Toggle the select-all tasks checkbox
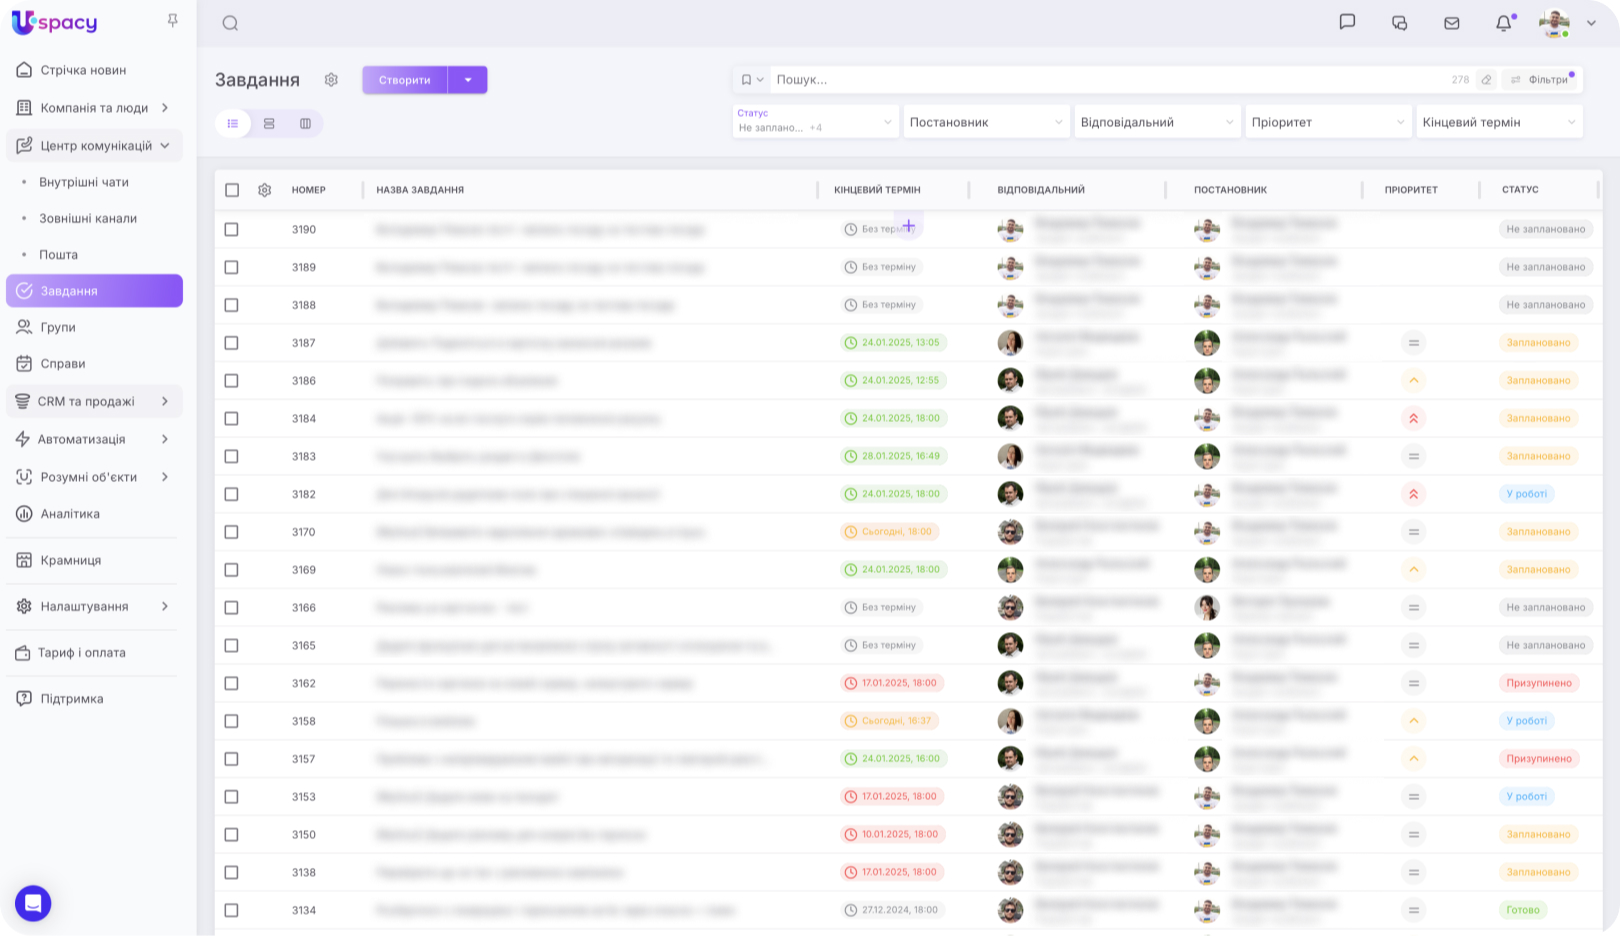Screen dimensions: 1620x936 pos(232,190)
